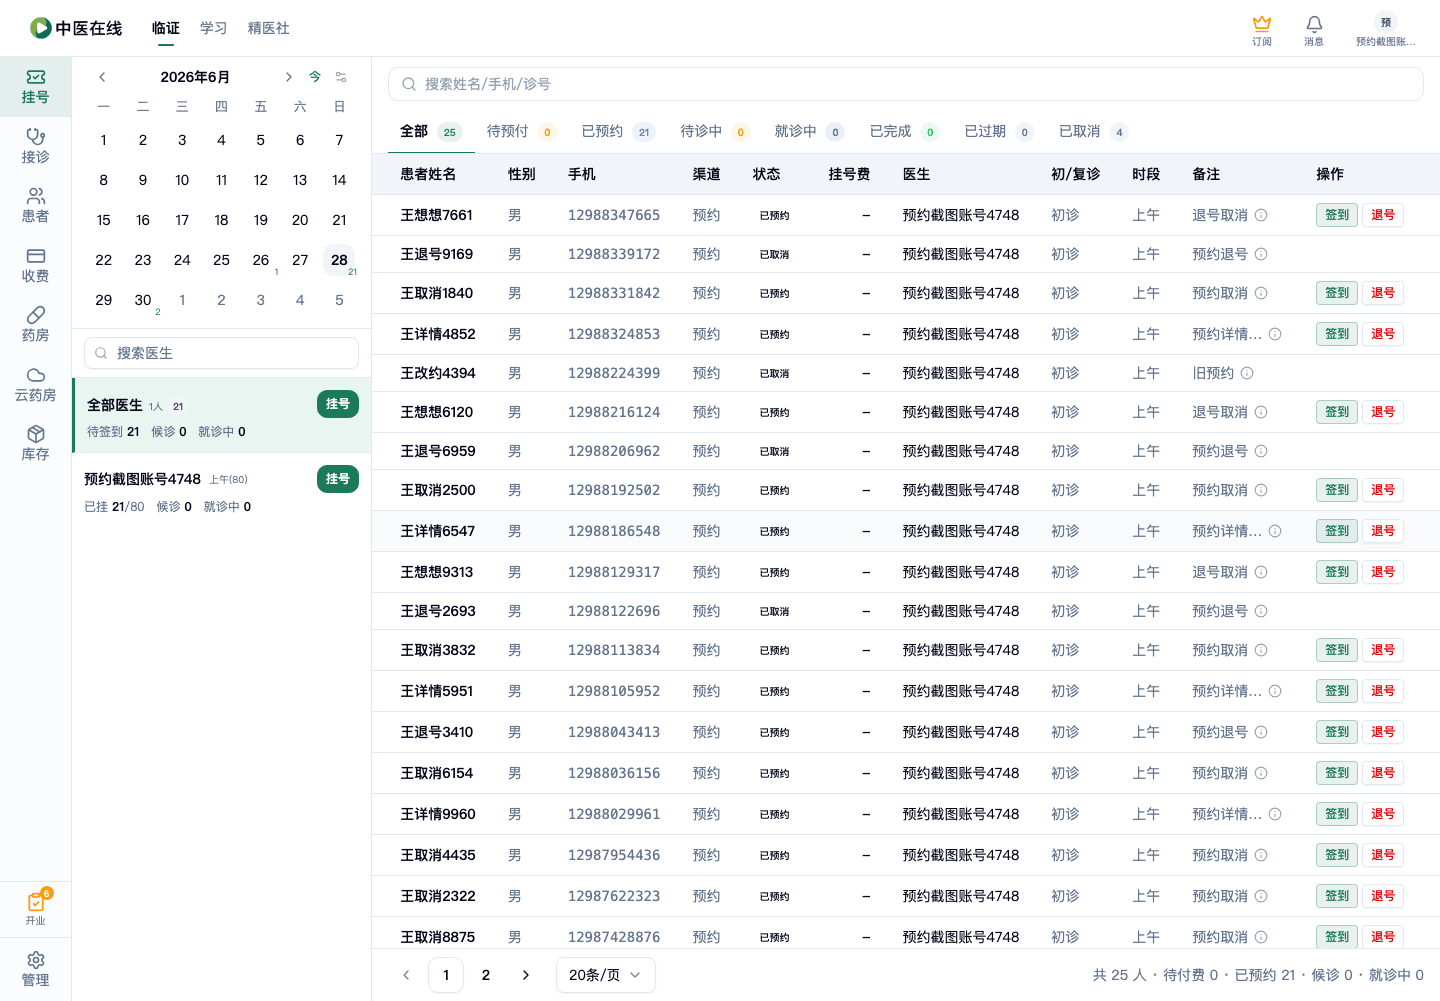This screenshot has width=1440, height=1001.
Task: Switch to the 已过期 tab
Action: (999, 131)
